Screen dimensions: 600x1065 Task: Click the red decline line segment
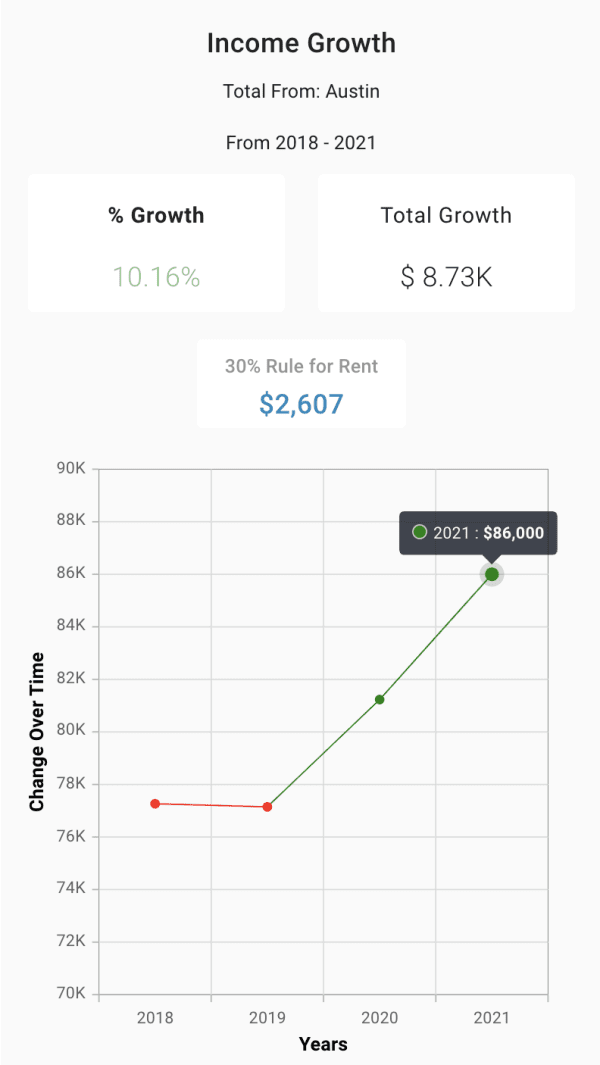(211, 805)
